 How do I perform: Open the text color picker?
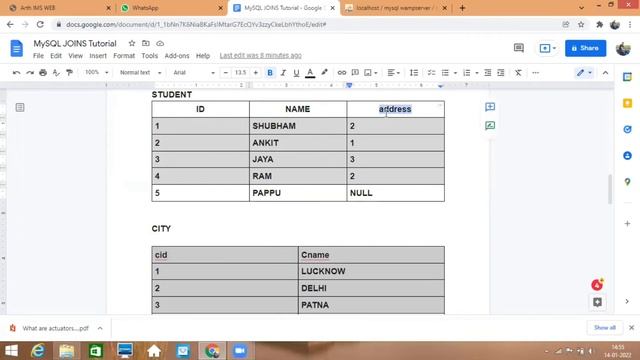pyautogui.click(x=310, y=73)
